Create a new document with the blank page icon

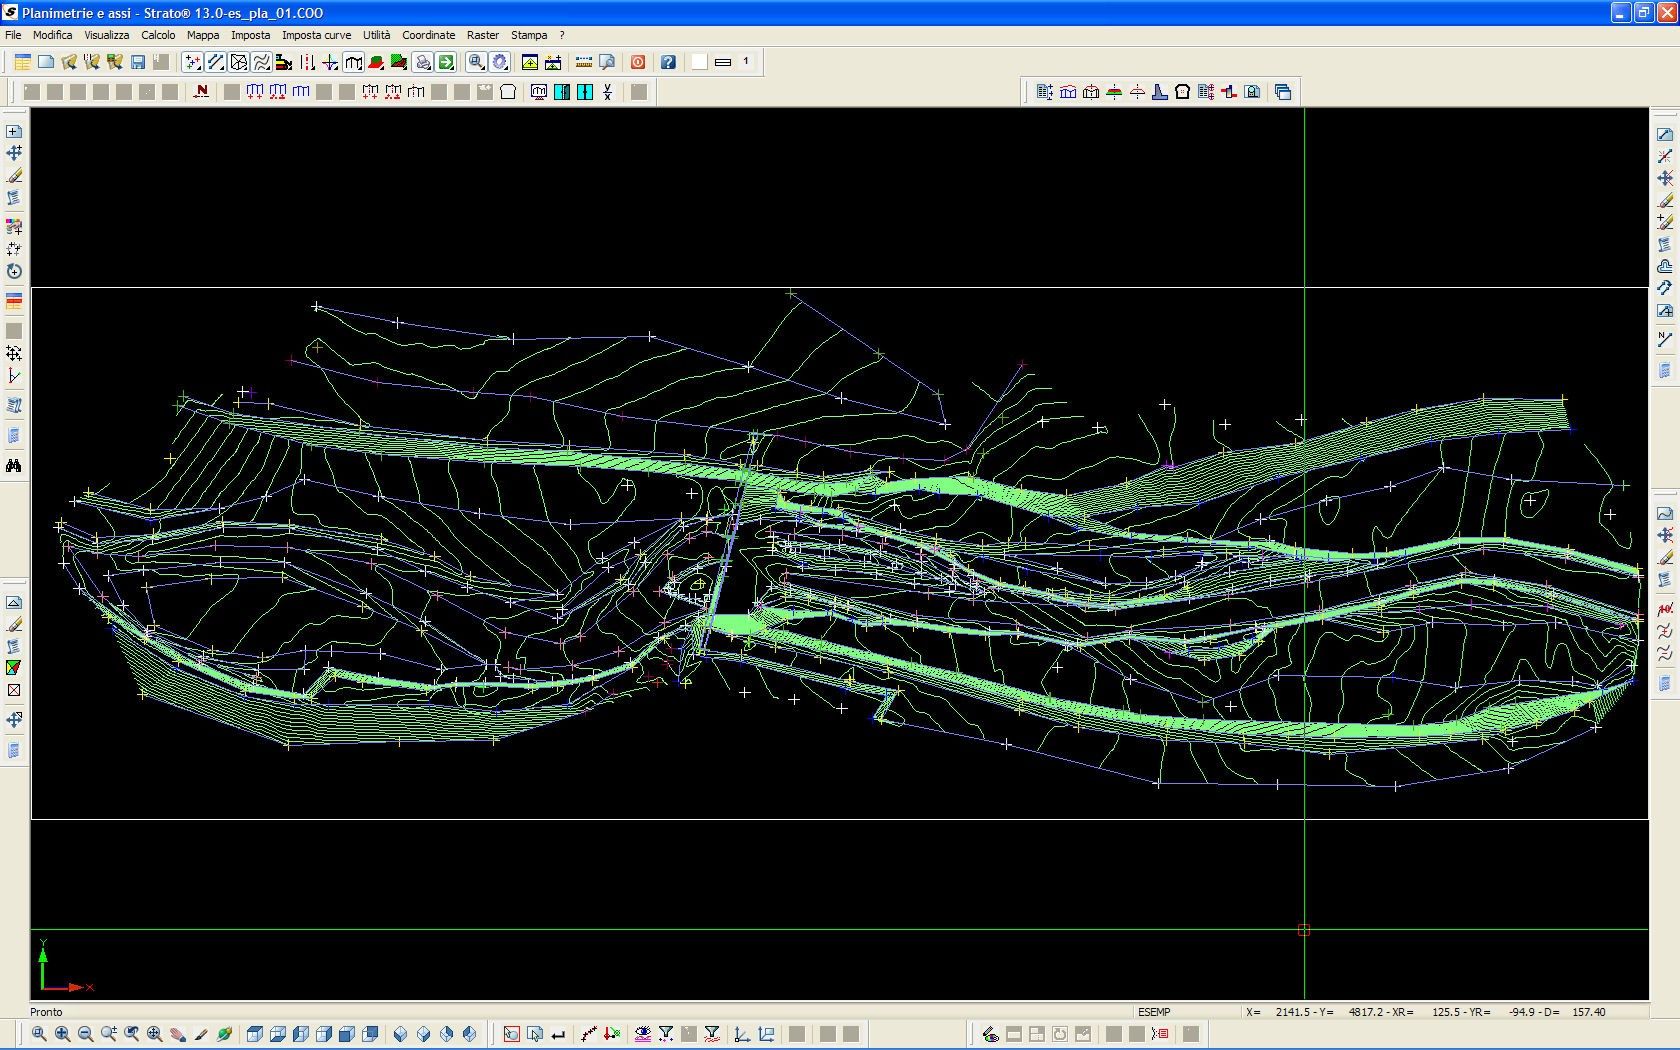(x=46, y=62)
